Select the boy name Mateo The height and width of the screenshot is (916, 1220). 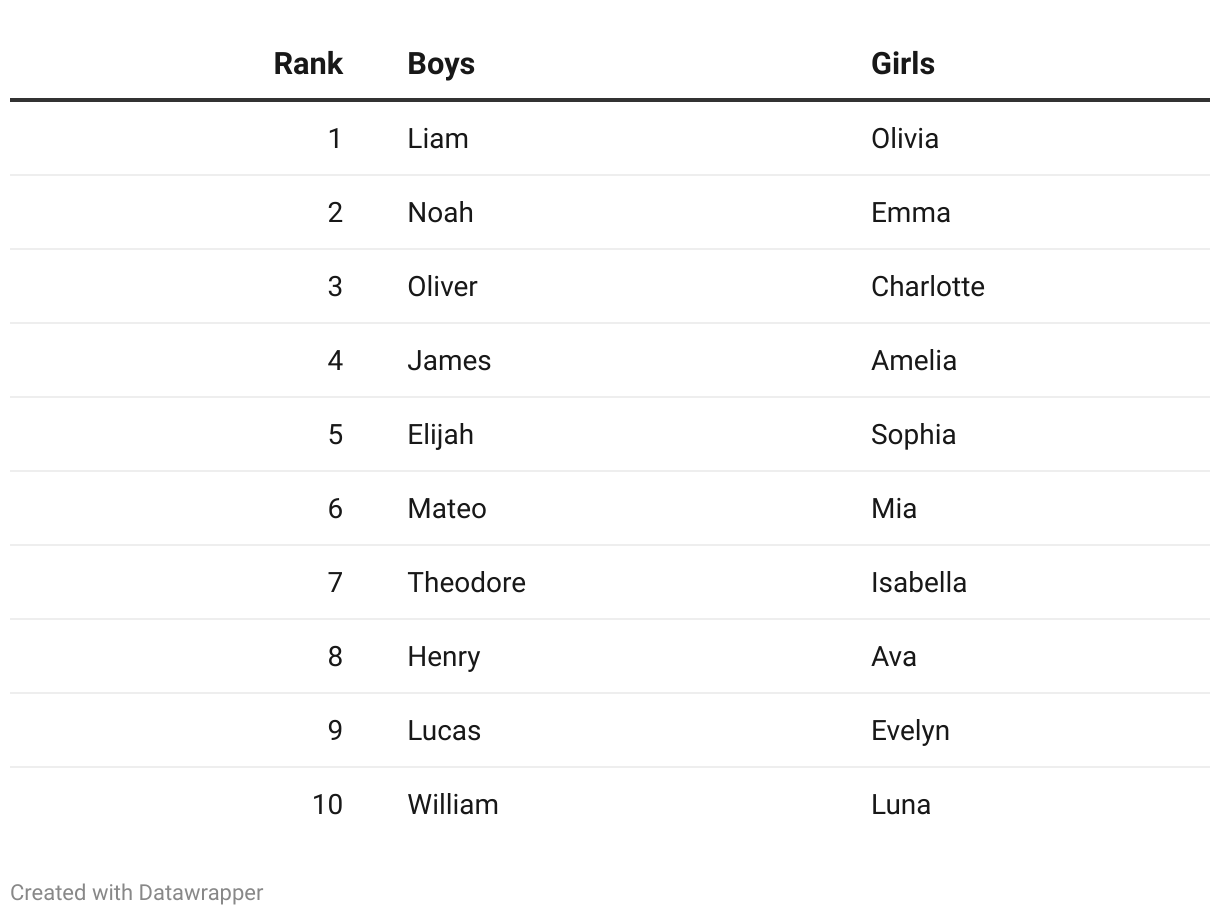click(x=447, y=508)
